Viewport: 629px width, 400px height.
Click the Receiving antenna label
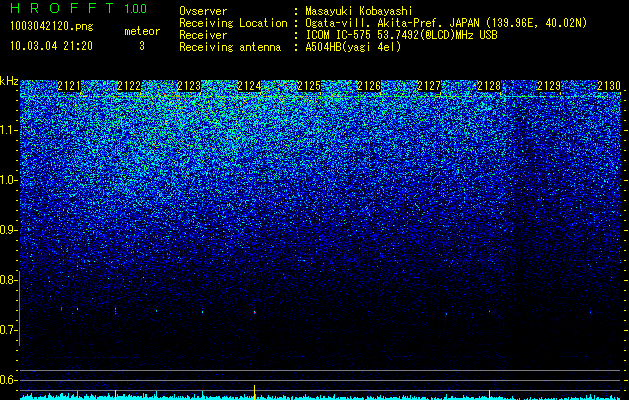(x=230, y=47)
